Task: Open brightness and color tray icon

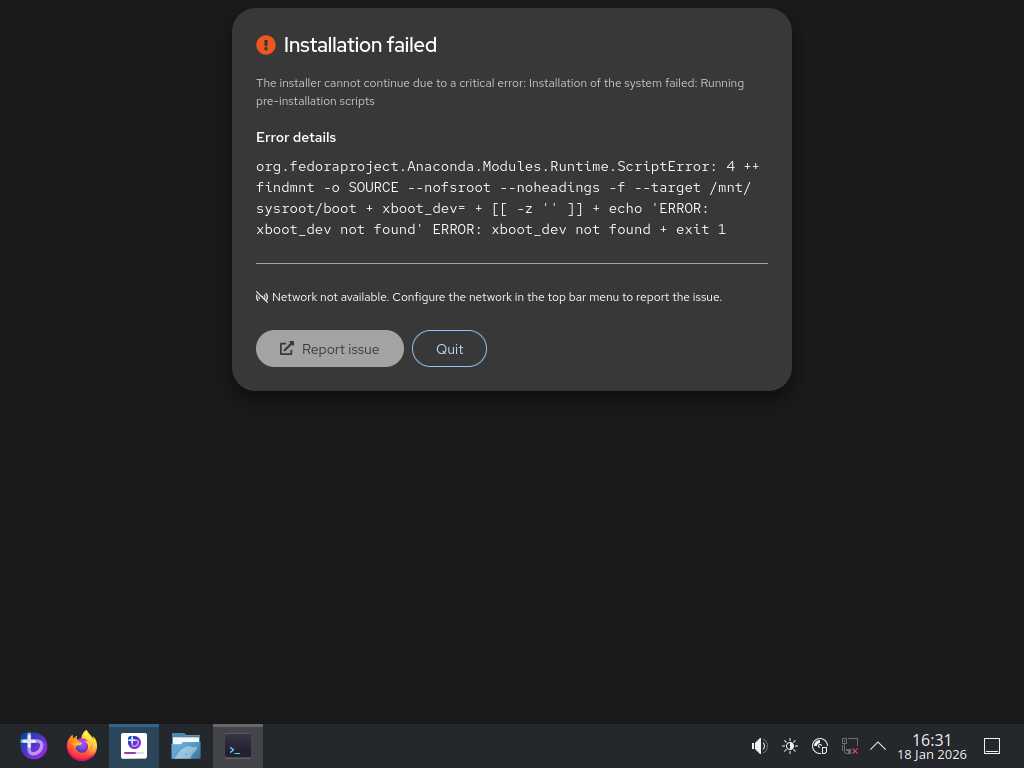Action: point(790,746)
